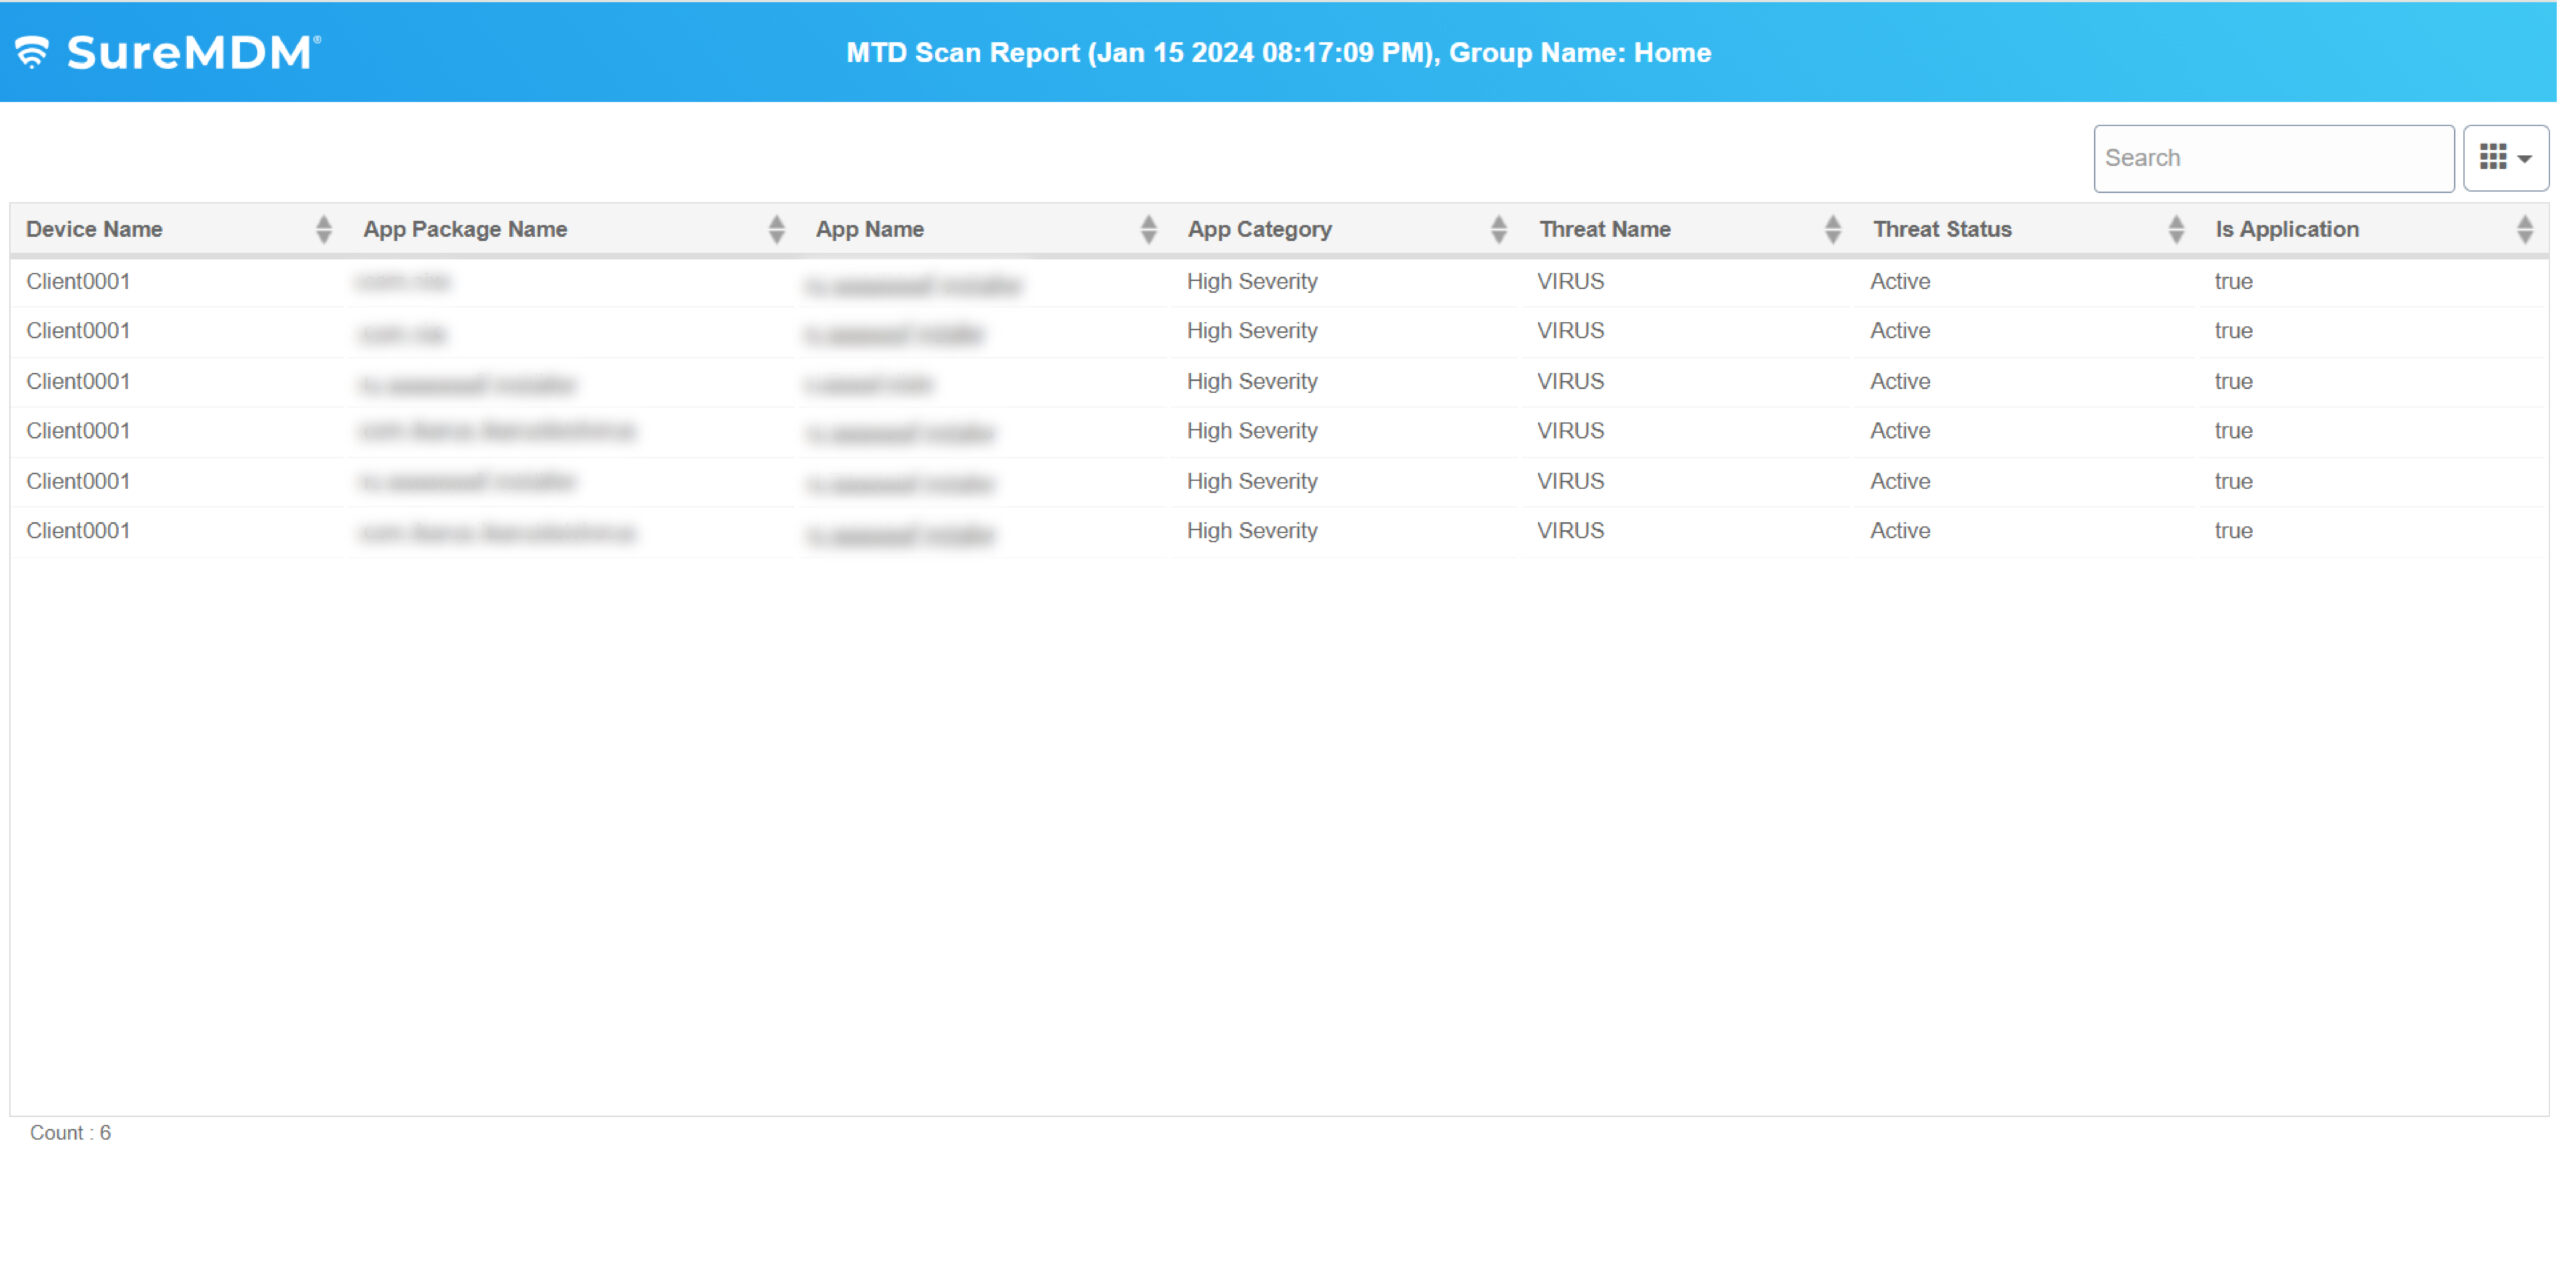The width and height of the screenshot is (2560, 1266).
Task: Click the App Name header label
Action: click(870, 229)
